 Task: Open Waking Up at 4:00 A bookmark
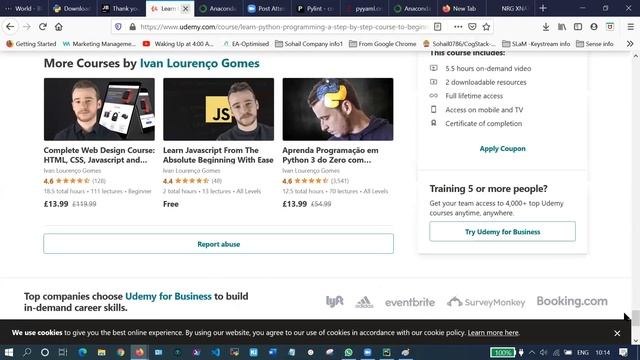[178, 44]
